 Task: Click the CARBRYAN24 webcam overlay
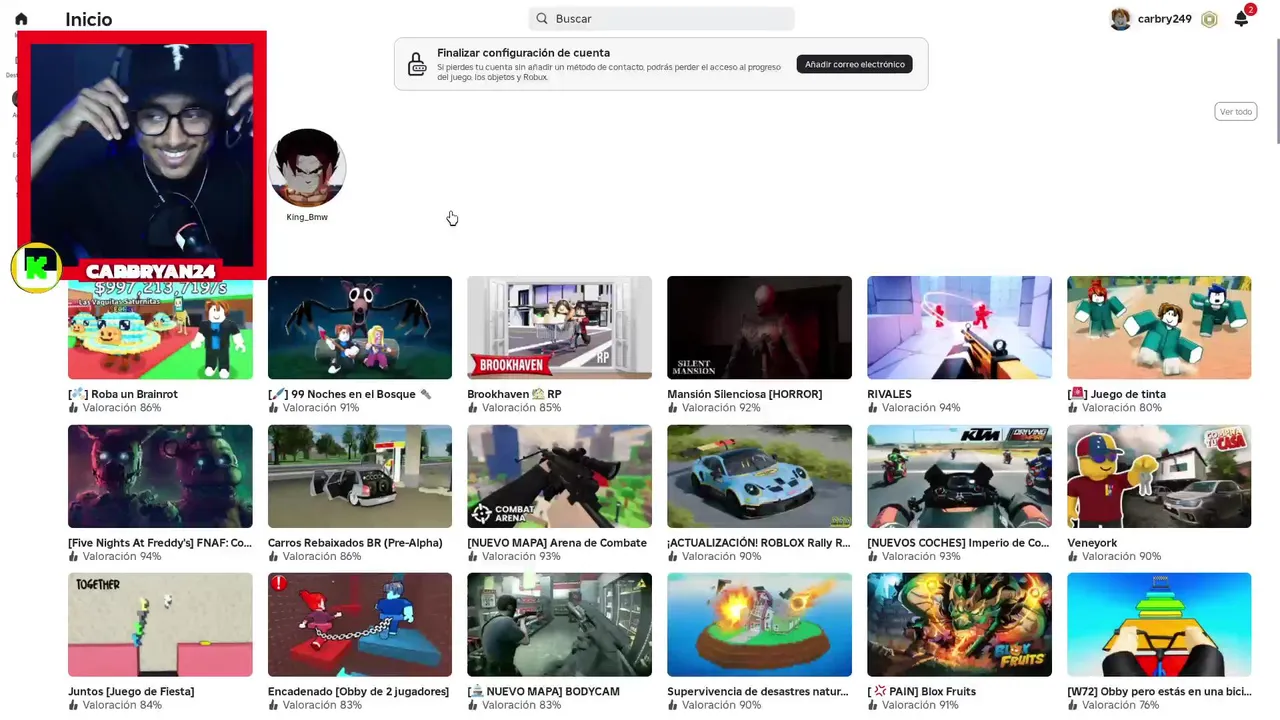142,155
